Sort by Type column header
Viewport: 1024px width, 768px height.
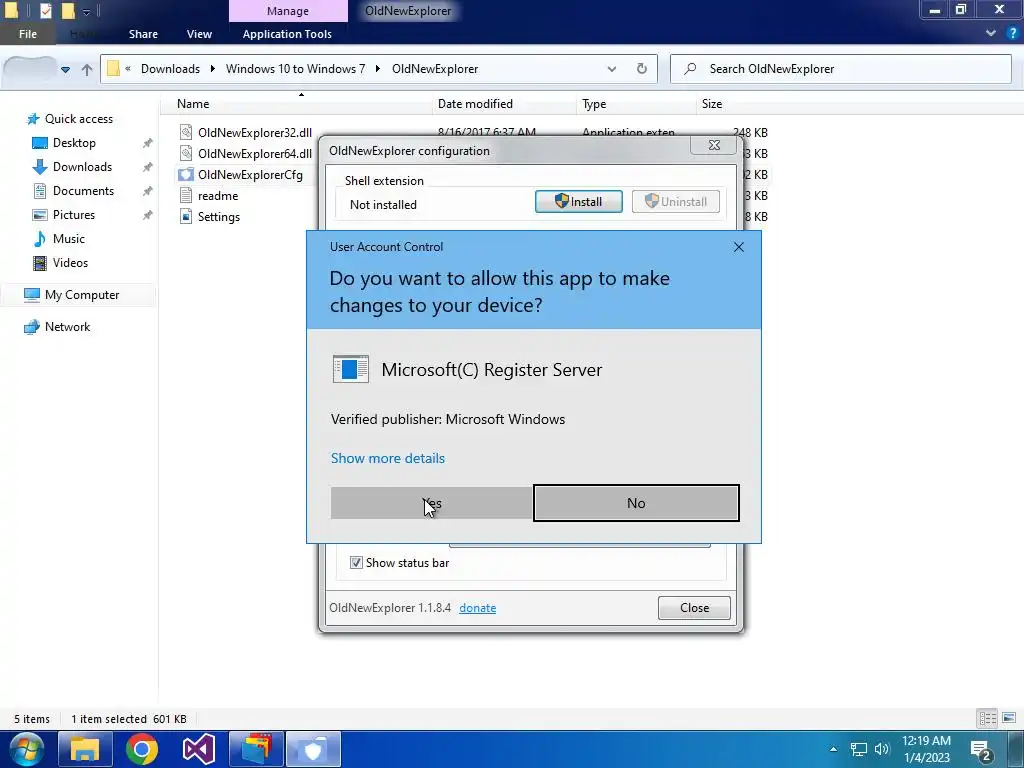click(594, 104)
